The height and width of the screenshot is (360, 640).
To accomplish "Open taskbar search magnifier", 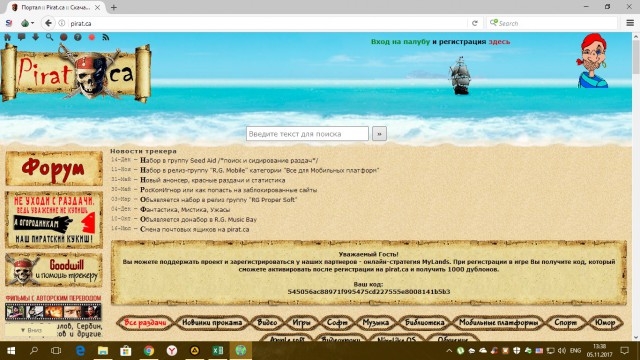I will point(34,351).
